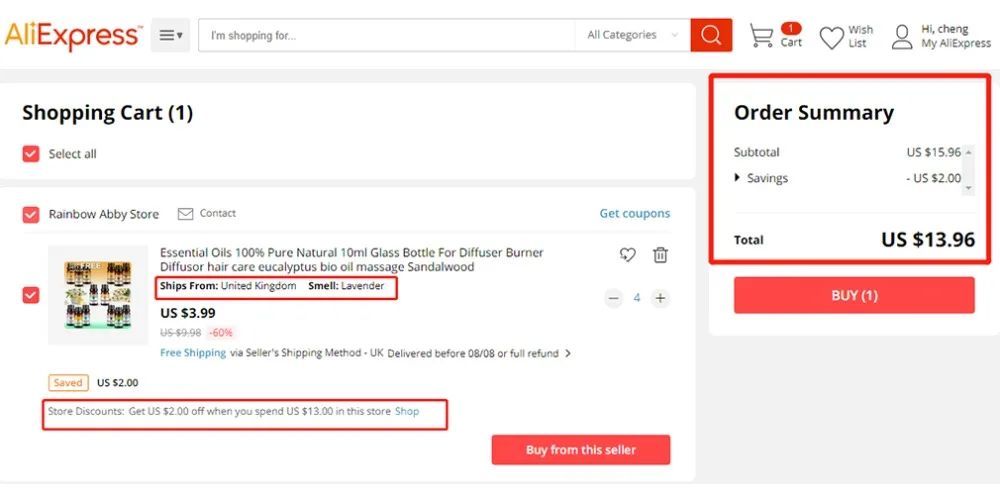Click the struck-through US $9.98 price
Viewport: 1000px width, 495px height.
180,332
